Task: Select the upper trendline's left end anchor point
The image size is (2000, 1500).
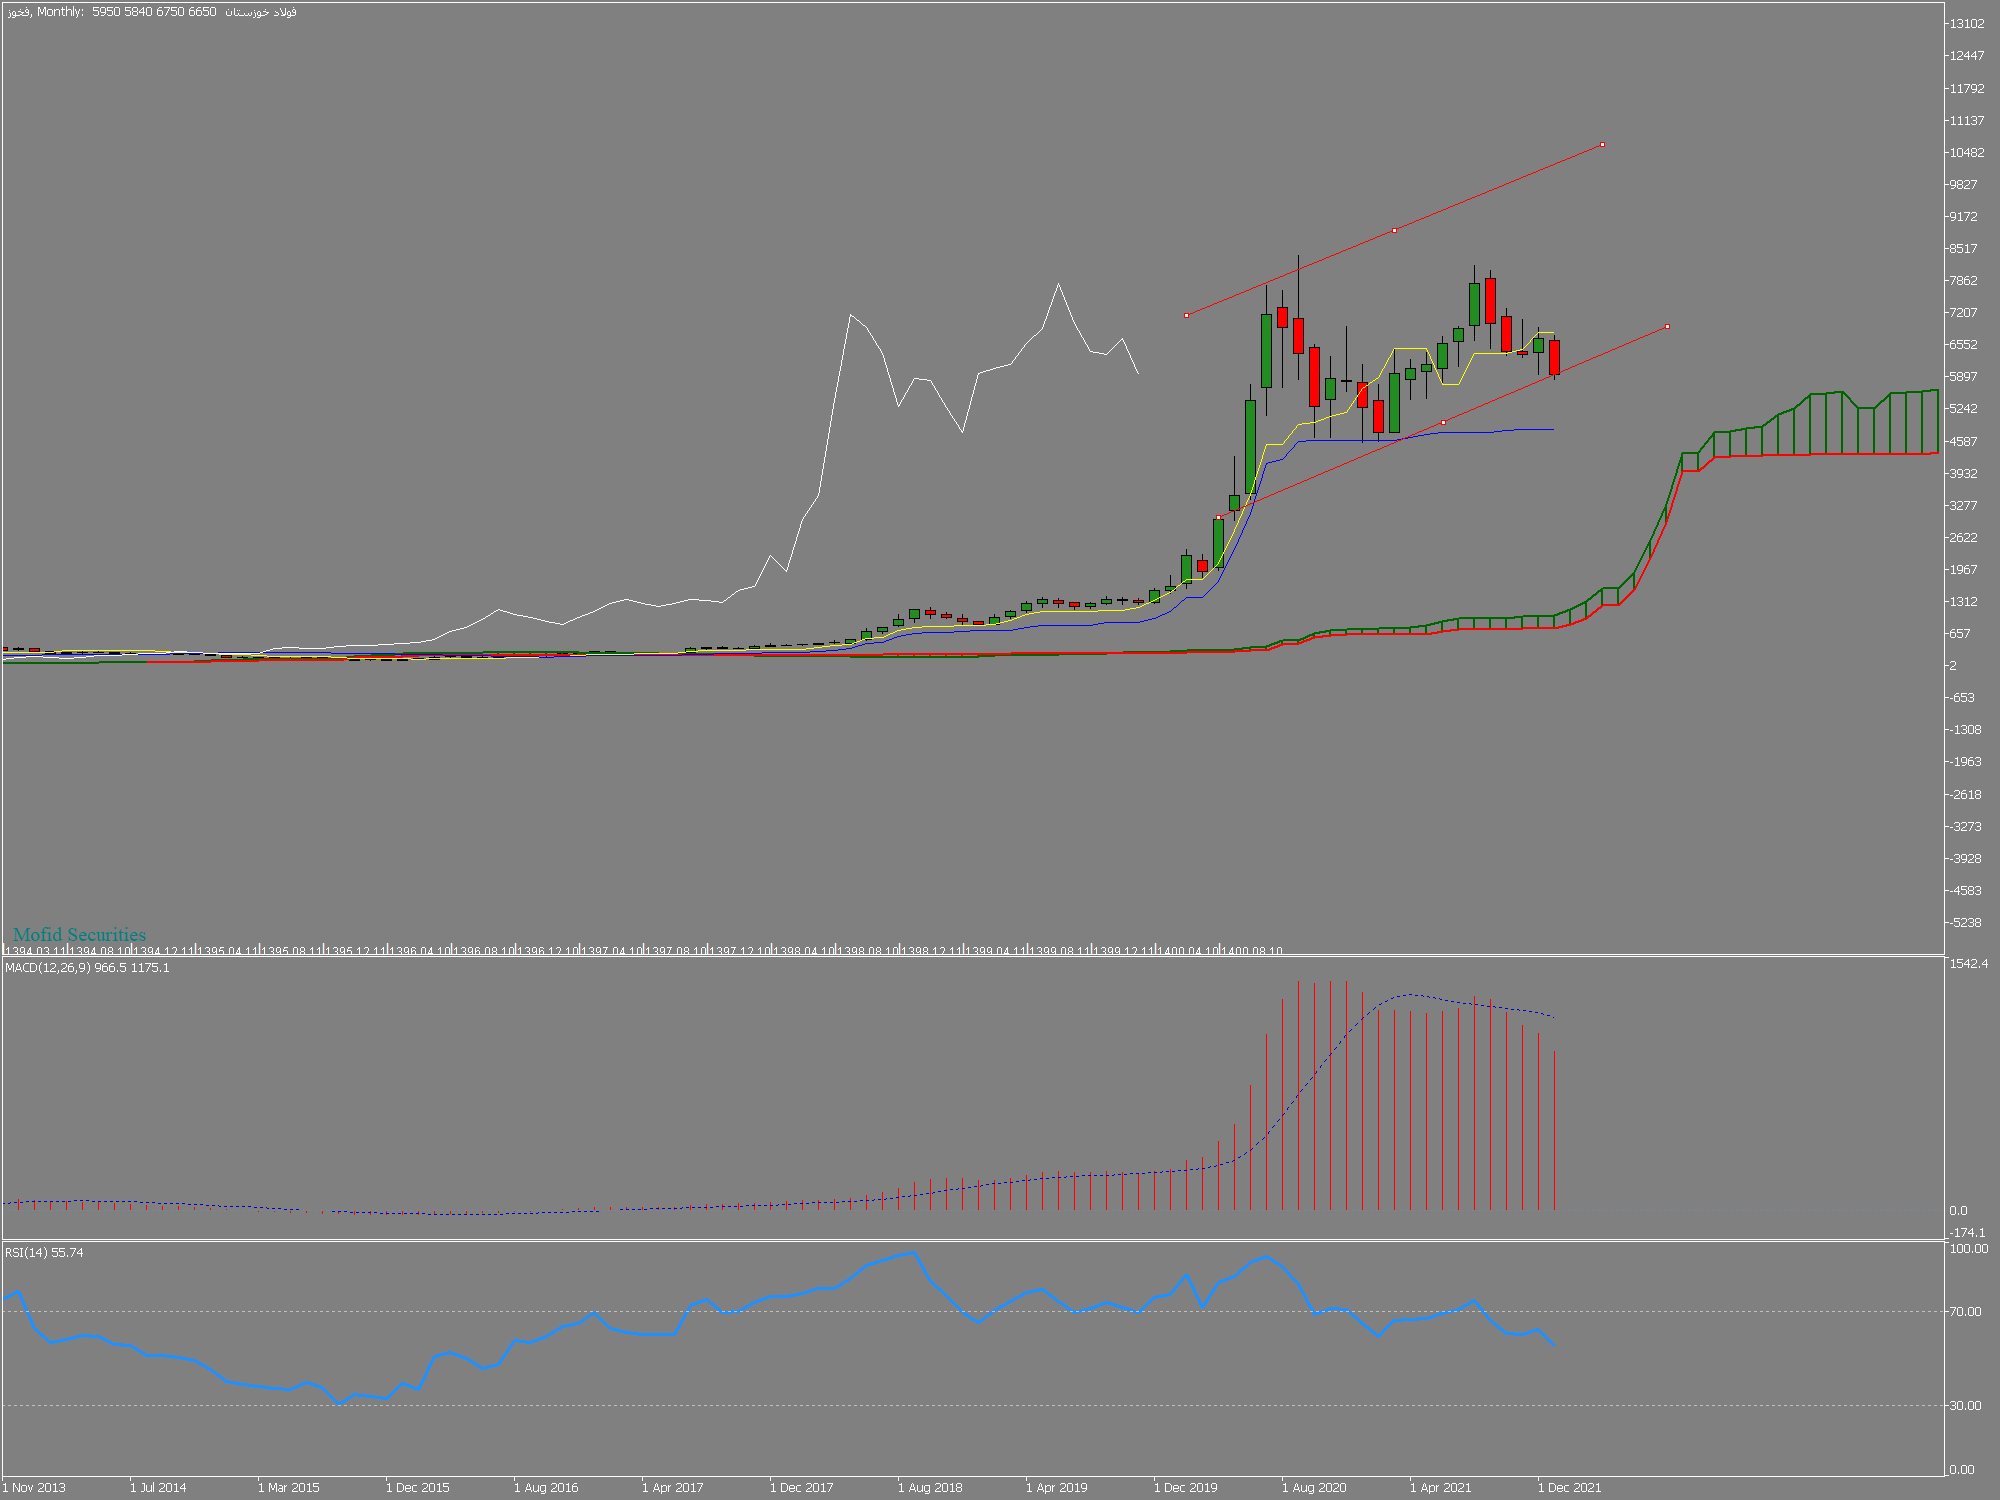Action: pyautogui.click(x=1186, y=316)
